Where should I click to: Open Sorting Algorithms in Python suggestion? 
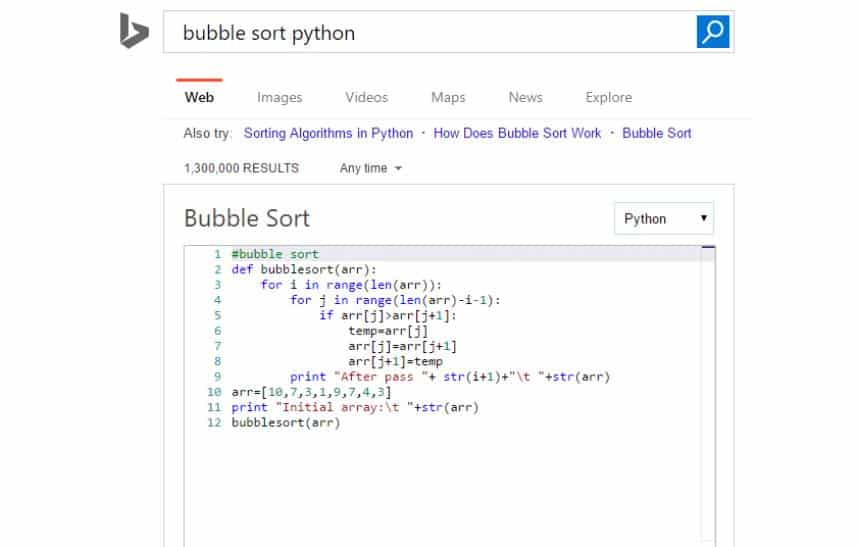click(329, 133)
